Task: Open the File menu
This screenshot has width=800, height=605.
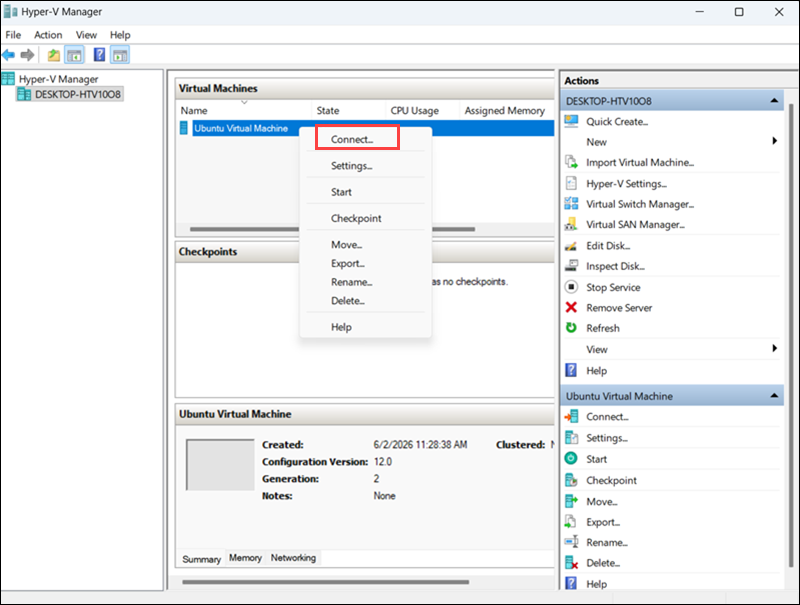Action: (x=13, y=35)
